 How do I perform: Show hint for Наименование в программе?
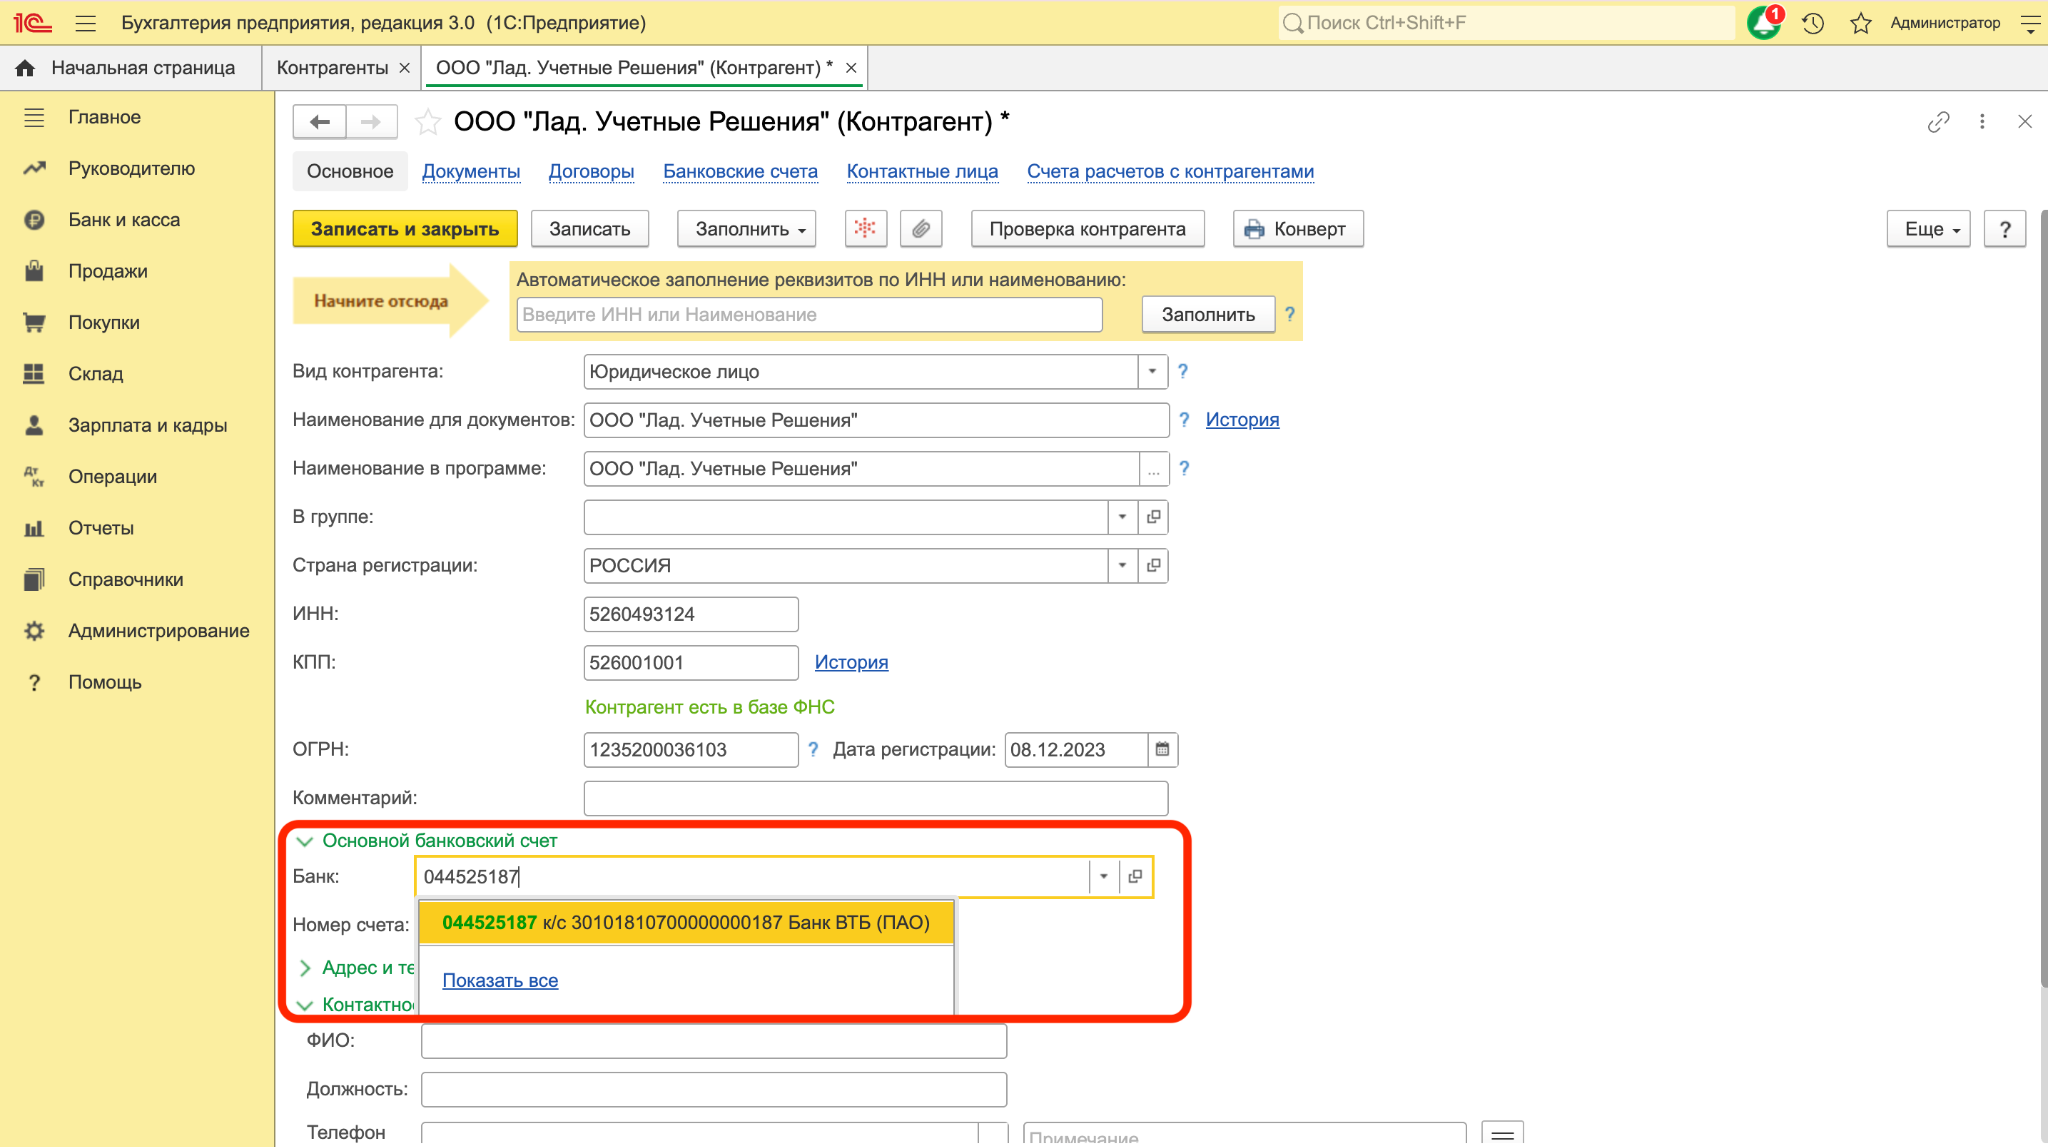point(1184,468)
